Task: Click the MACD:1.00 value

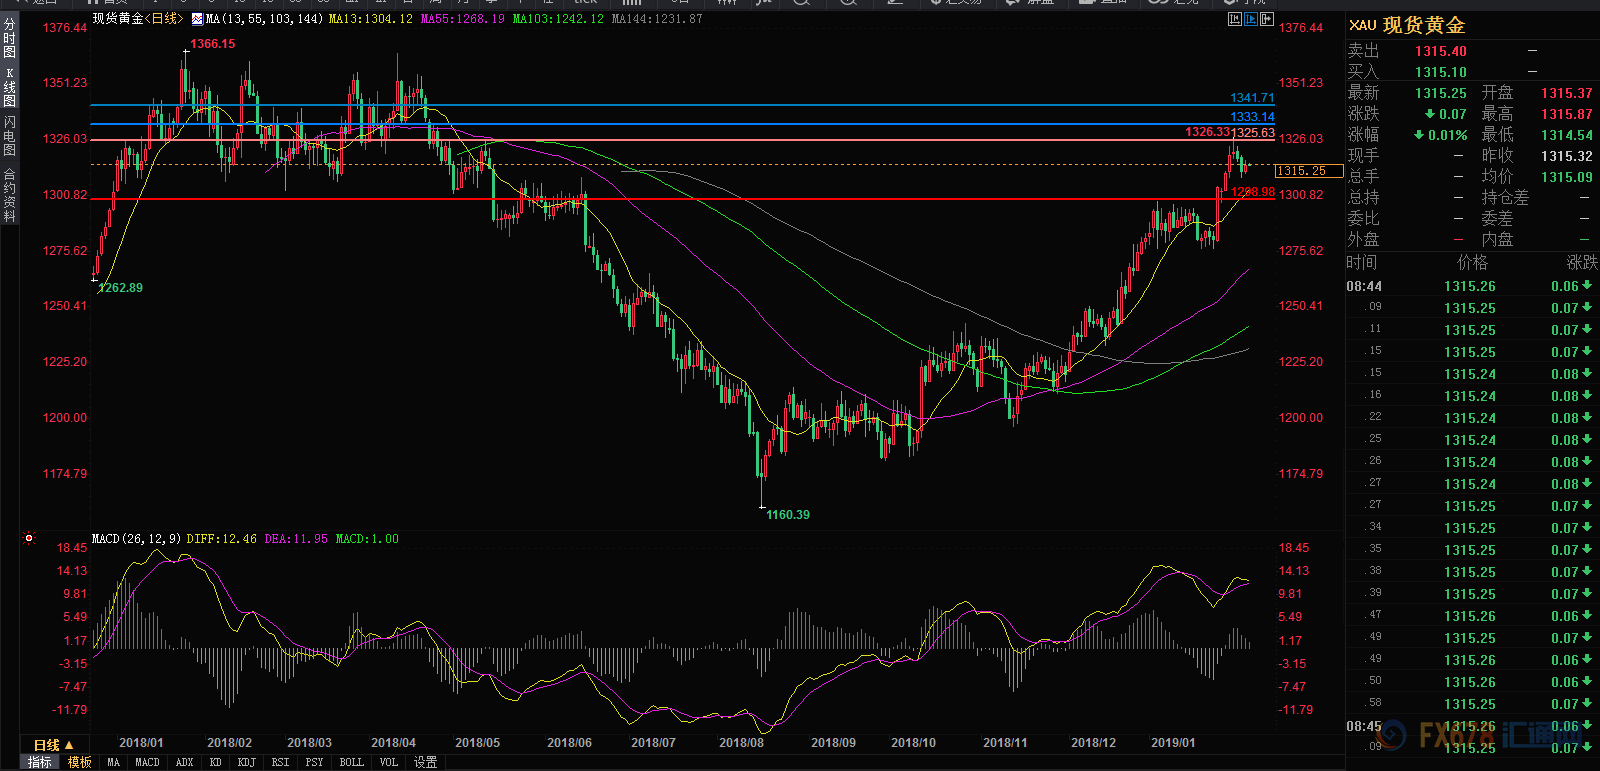Action: point(367,539)
